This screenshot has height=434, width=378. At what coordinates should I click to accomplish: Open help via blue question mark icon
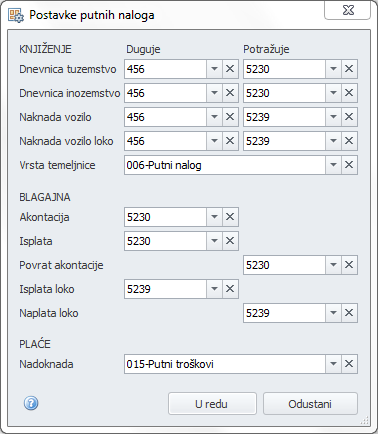point(31,403)
